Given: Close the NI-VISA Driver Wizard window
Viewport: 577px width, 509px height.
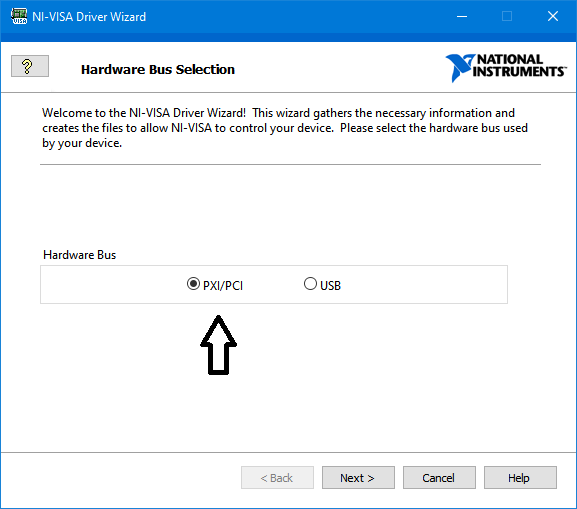Looking at the screenshot, I should tap(553, 16).
